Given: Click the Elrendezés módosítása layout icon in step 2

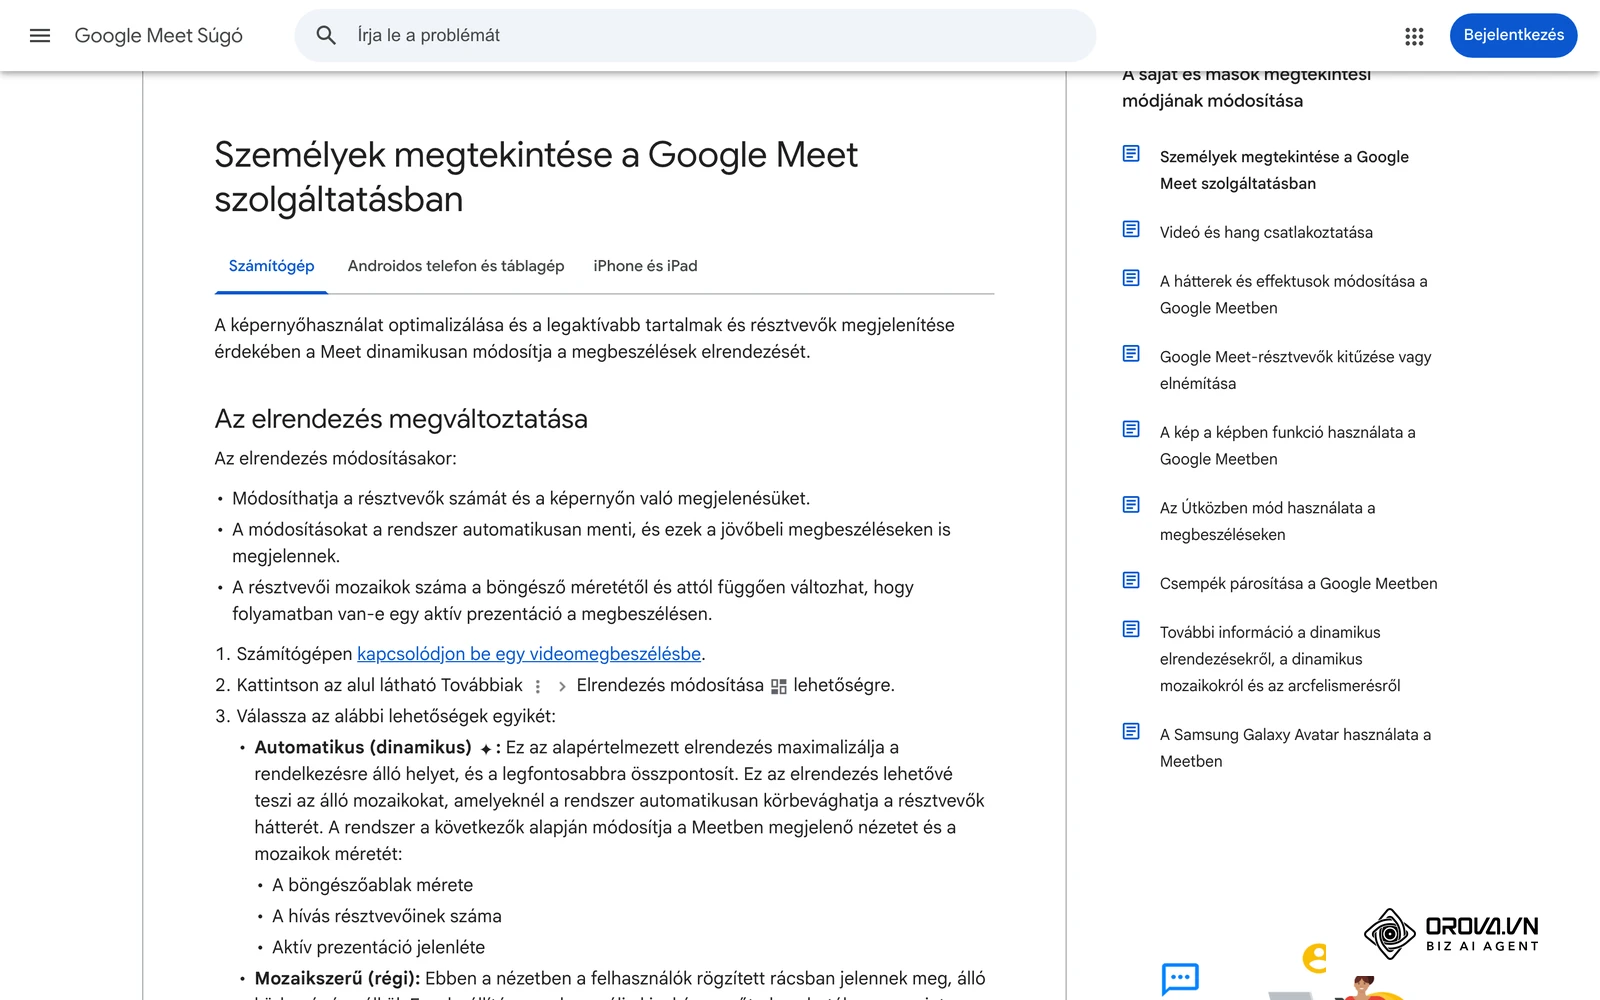Looking at the screenshot, I should pyautogui.click(x=779, y=687).
